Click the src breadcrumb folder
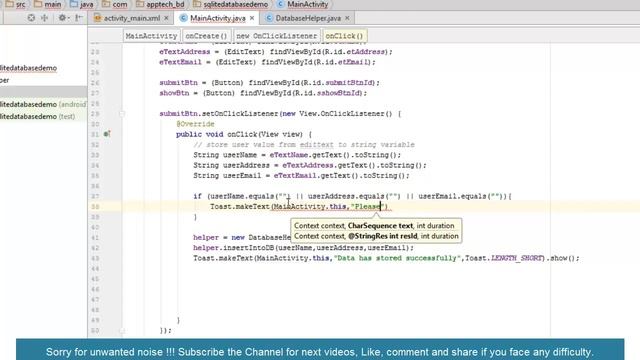640x360 pixels. 16,4
